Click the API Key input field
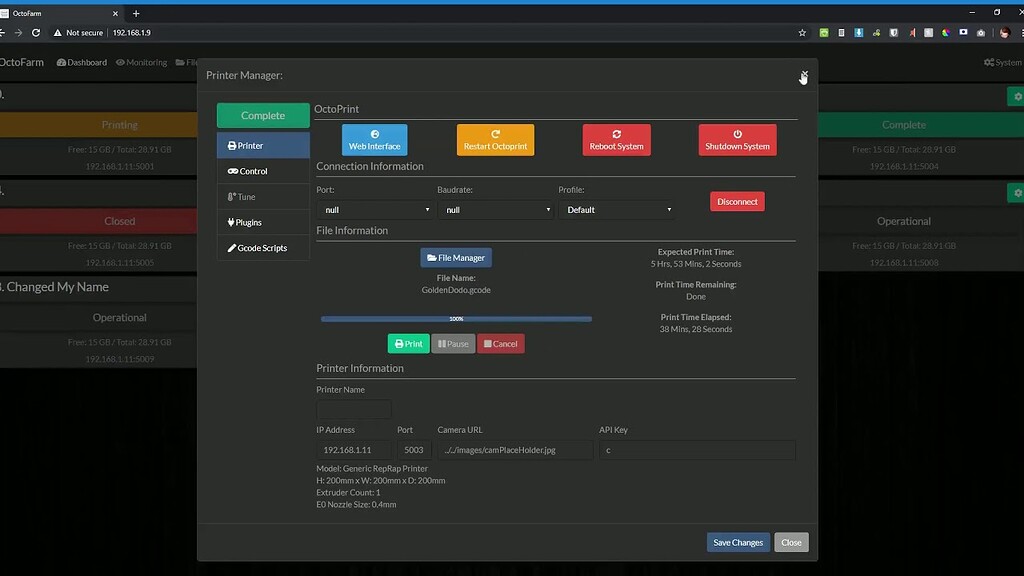This screenshot has height=576, width=1024. [x=696, y=449]
